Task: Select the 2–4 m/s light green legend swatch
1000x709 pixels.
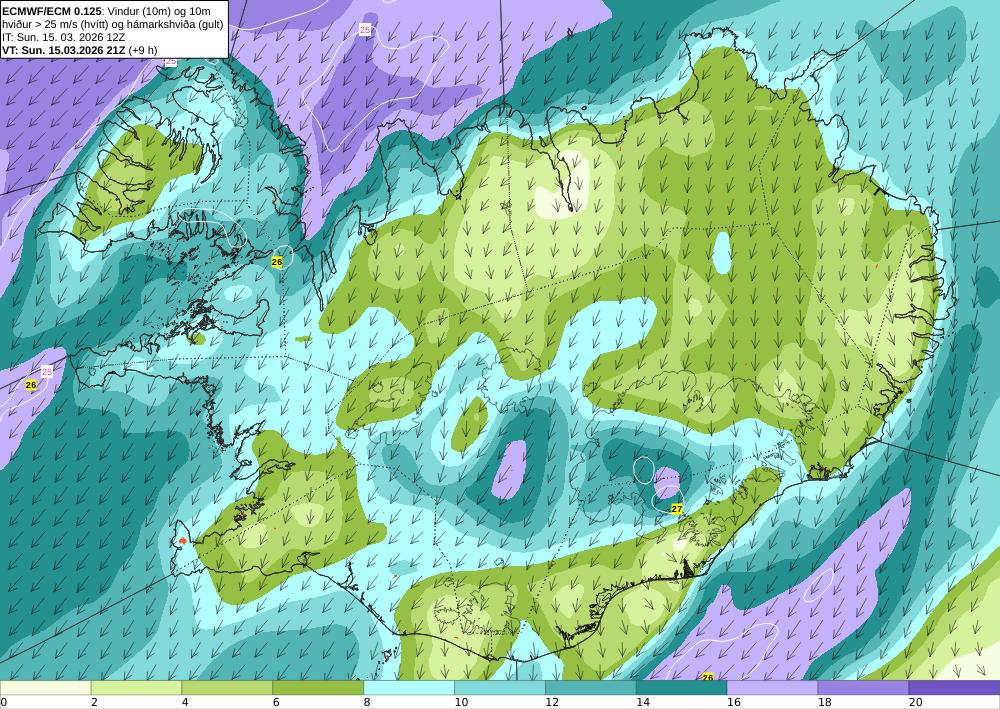Action: click(x=136, y=688)
